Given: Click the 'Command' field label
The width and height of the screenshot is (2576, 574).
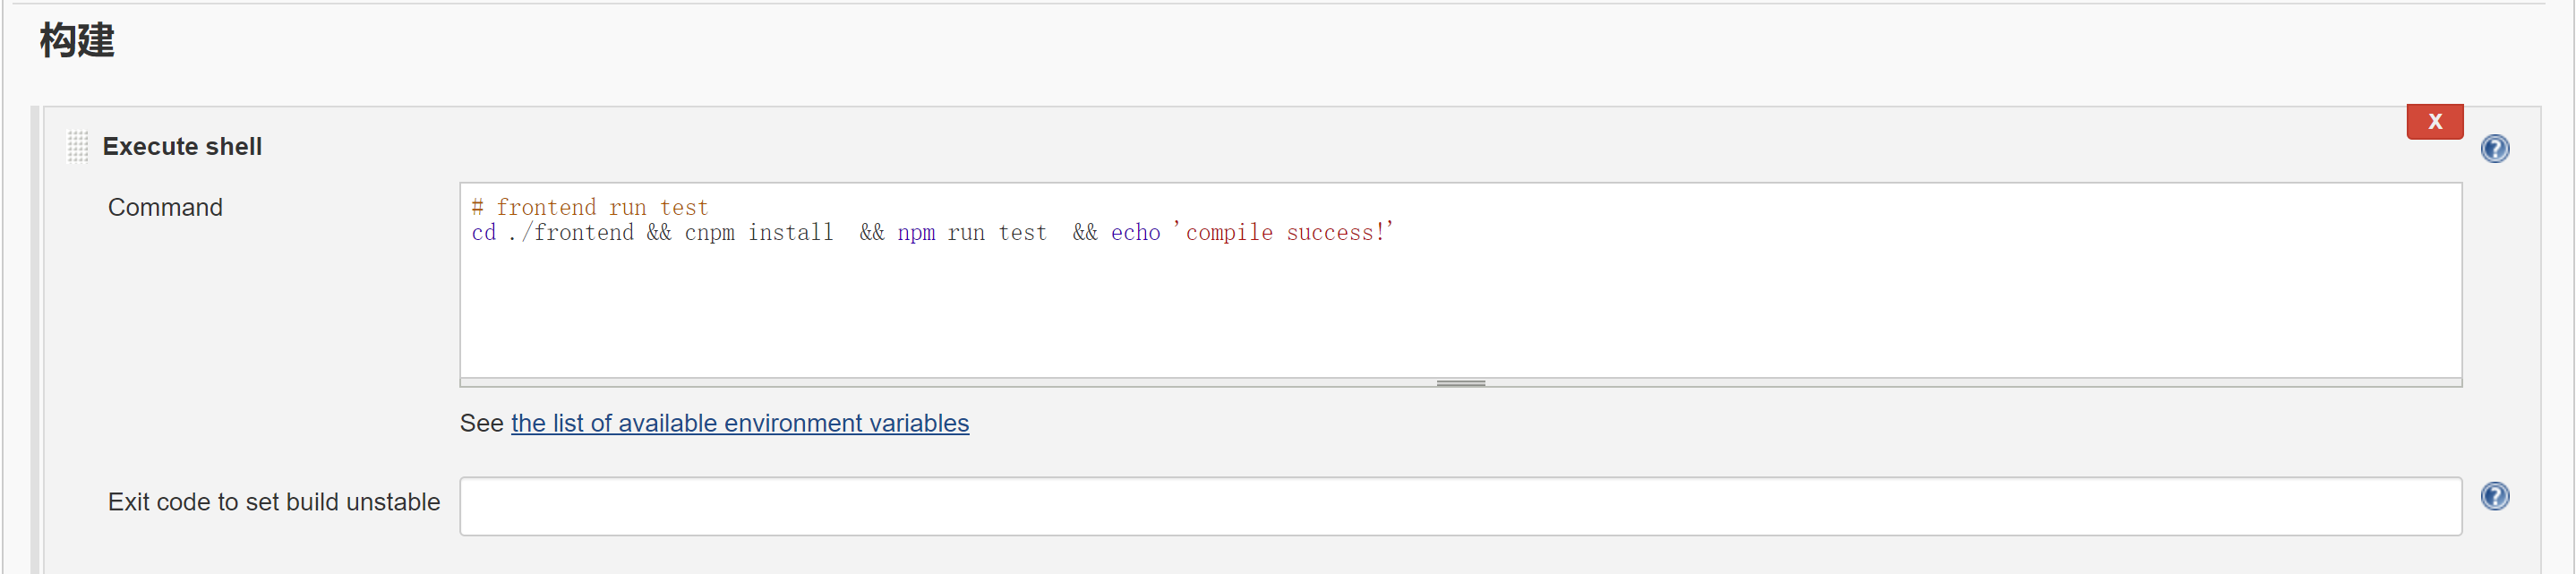Looking at the screenshot, I should [x=165, y=207].
